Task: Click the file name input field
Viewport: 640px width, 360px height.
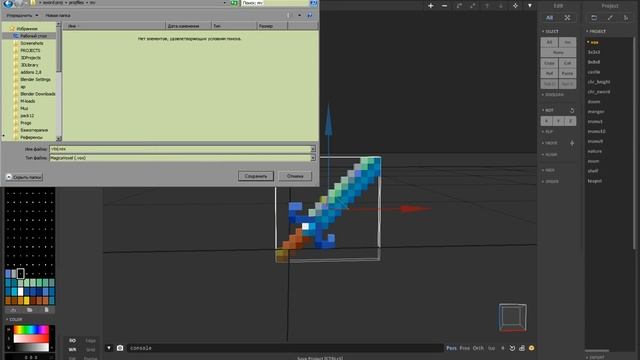Action: point(180,149)
